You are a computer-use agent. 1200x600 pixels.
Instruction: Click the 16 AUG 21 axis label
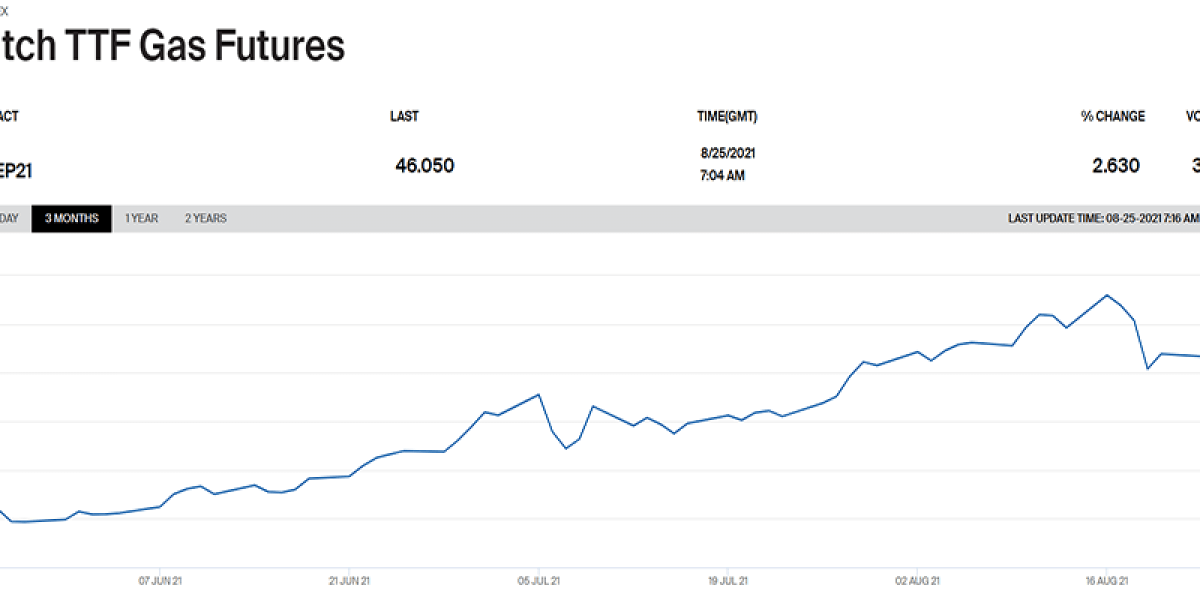[1107, 579]
